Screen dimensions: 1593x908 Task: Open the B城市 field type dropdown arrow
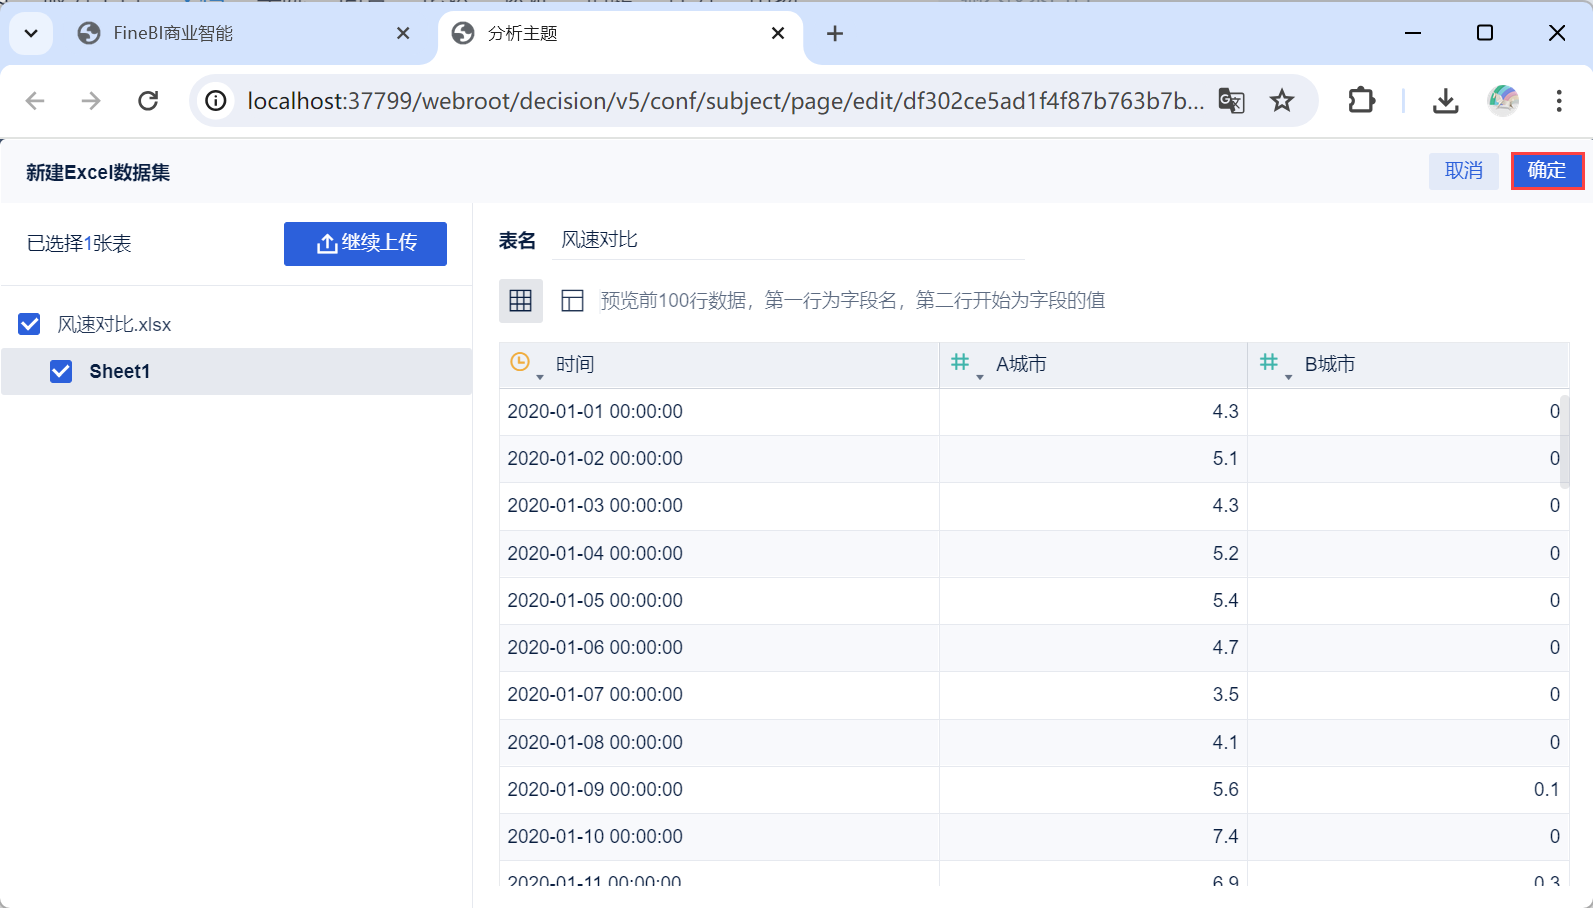coord(1289,377)
